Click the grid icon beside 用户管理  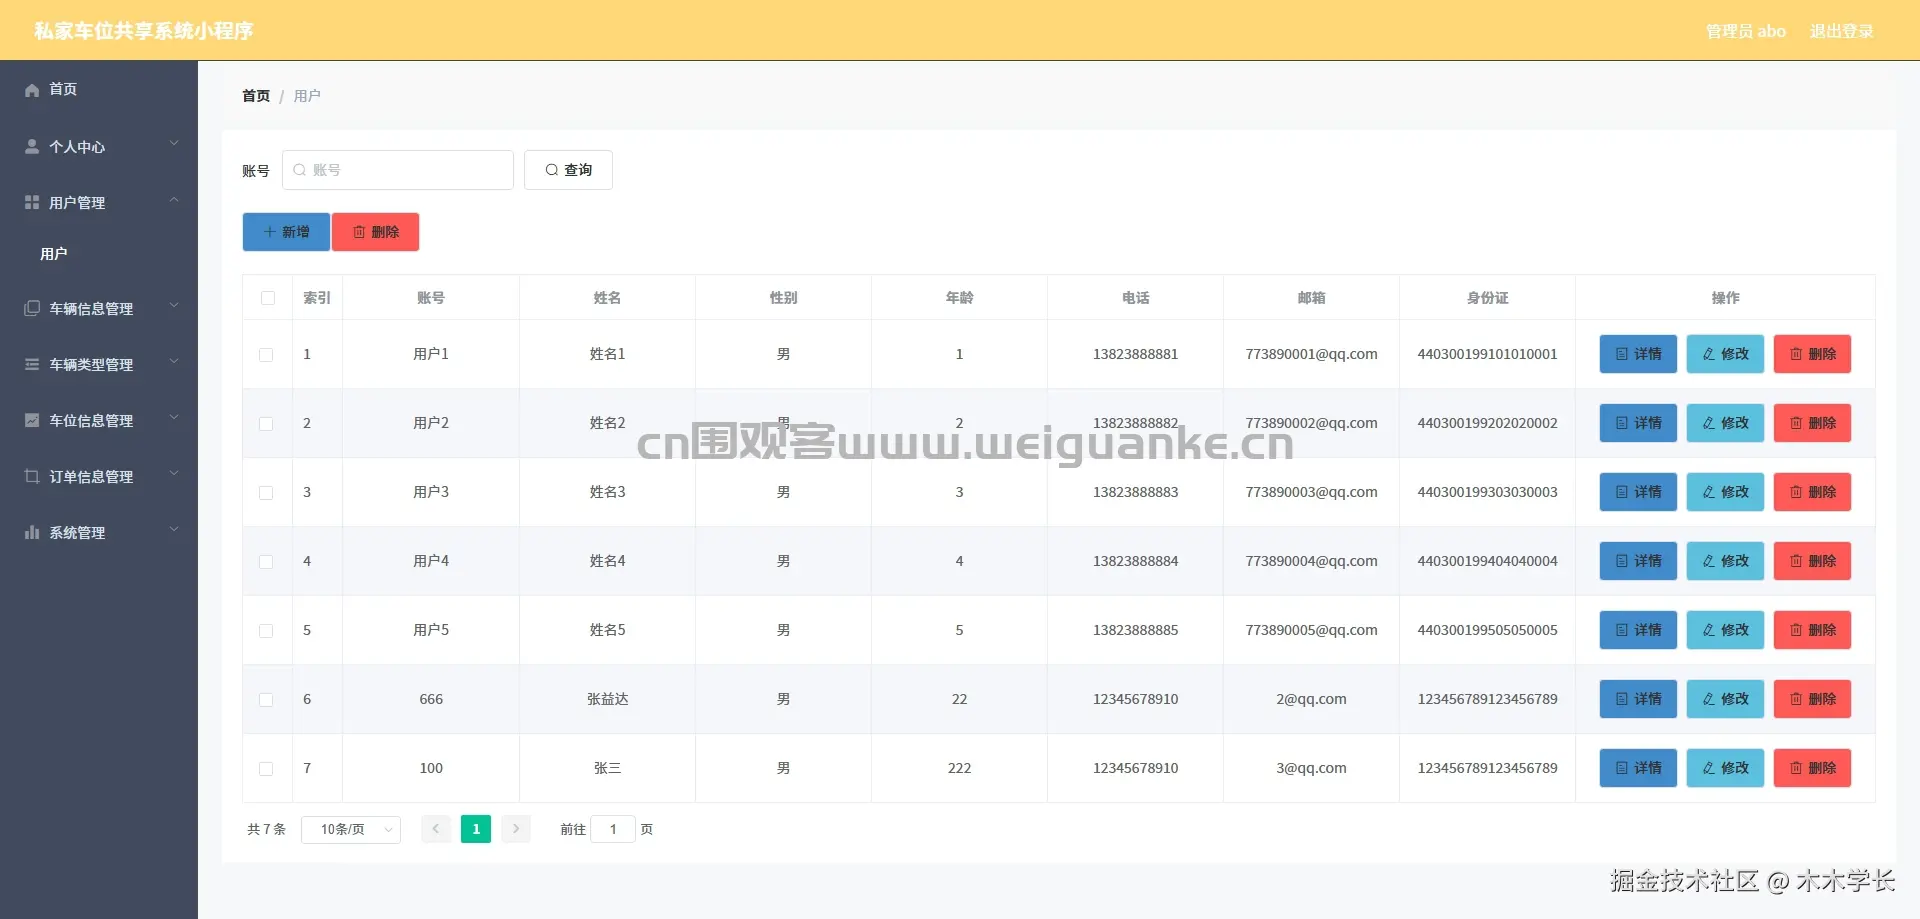tap(32, 202)
